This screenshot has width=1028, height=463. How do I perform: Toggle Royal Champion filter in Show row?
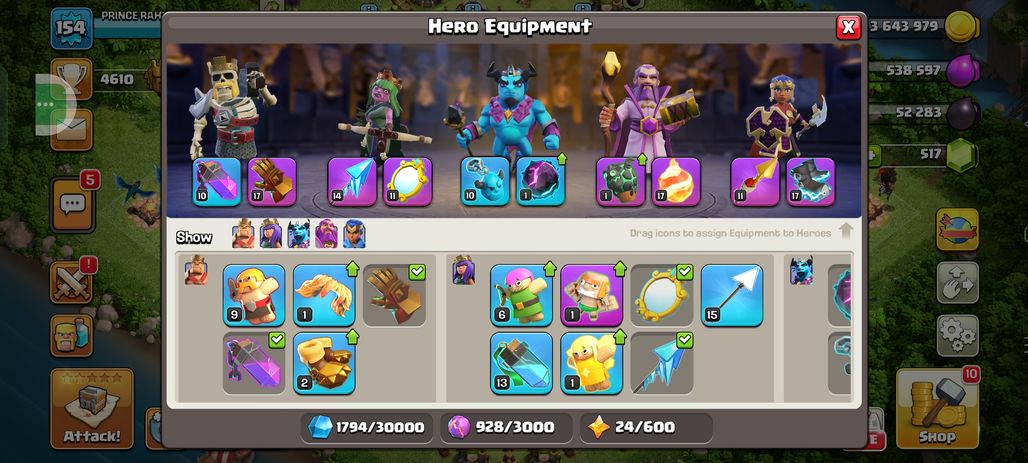click(x=354, y=234)
